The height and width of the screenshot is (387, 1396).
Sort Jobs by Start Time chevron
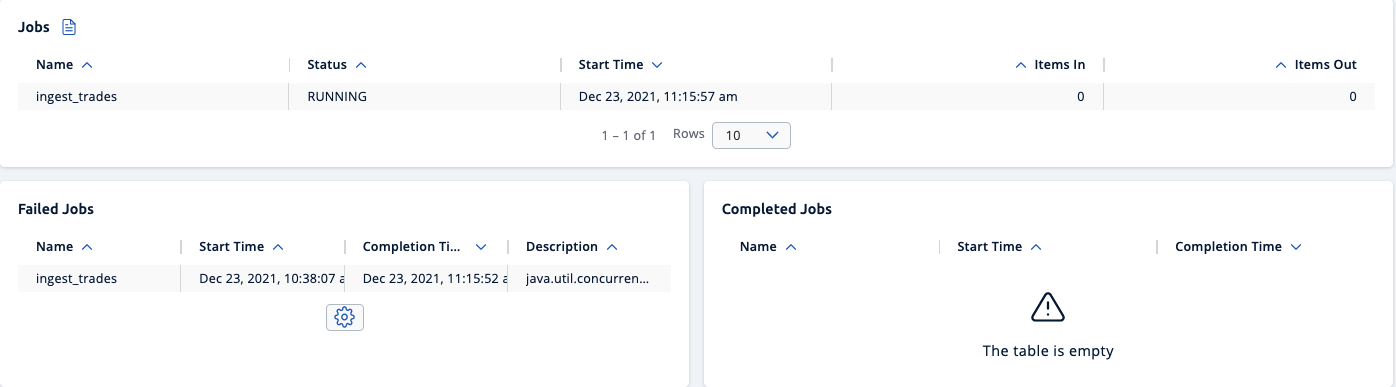click(657, 65)
